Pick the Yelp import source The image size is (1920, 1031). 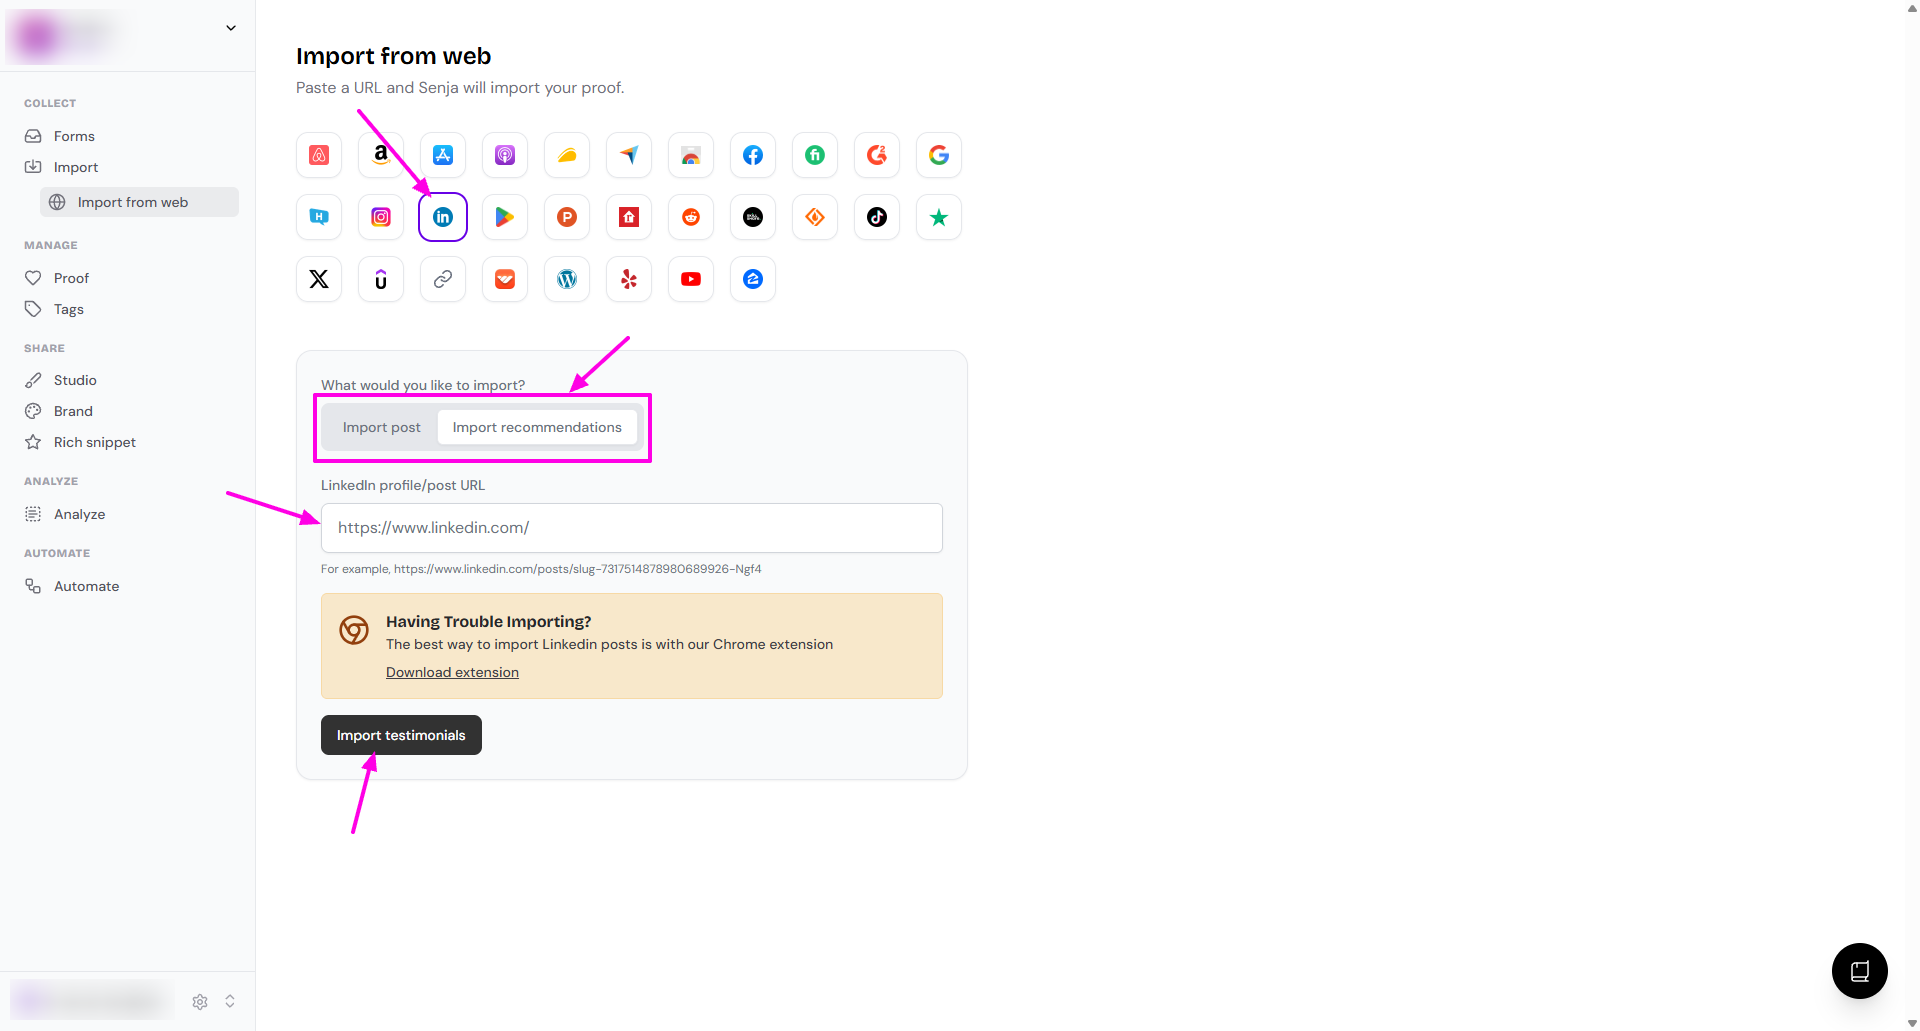point(629,279)
